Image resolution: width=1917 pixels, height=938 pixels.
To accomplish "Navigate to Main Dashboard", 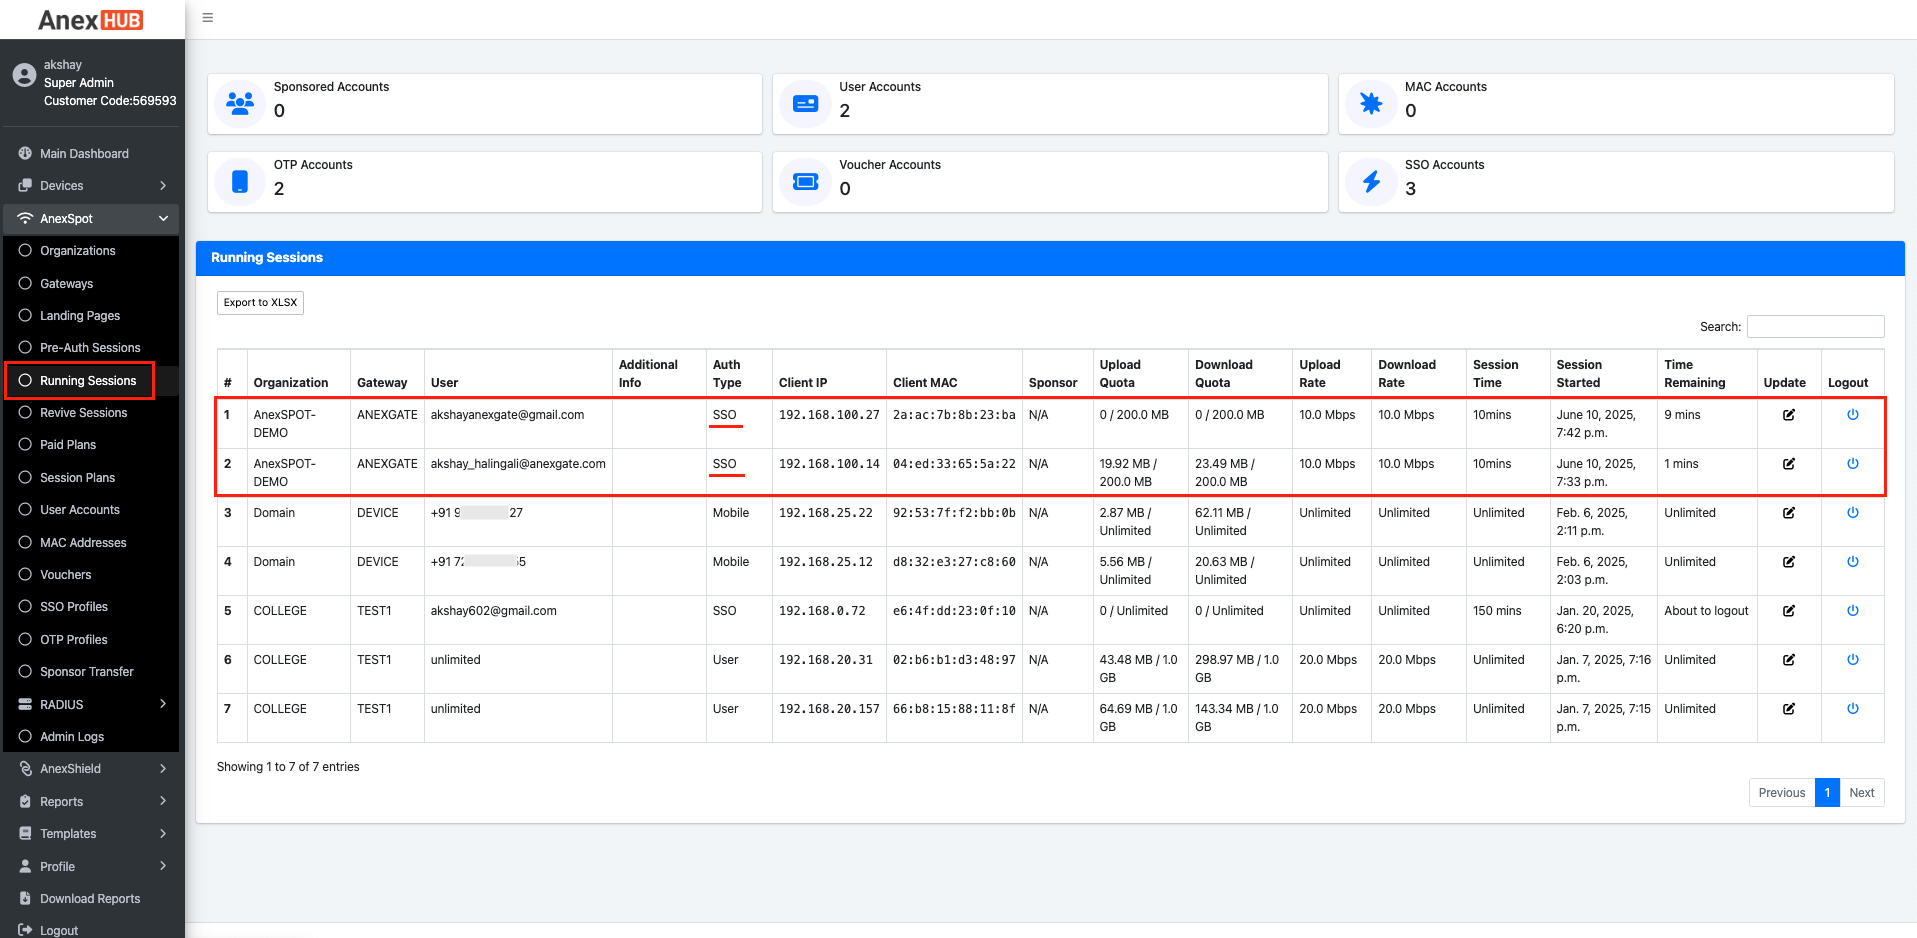I will (84, 153).
